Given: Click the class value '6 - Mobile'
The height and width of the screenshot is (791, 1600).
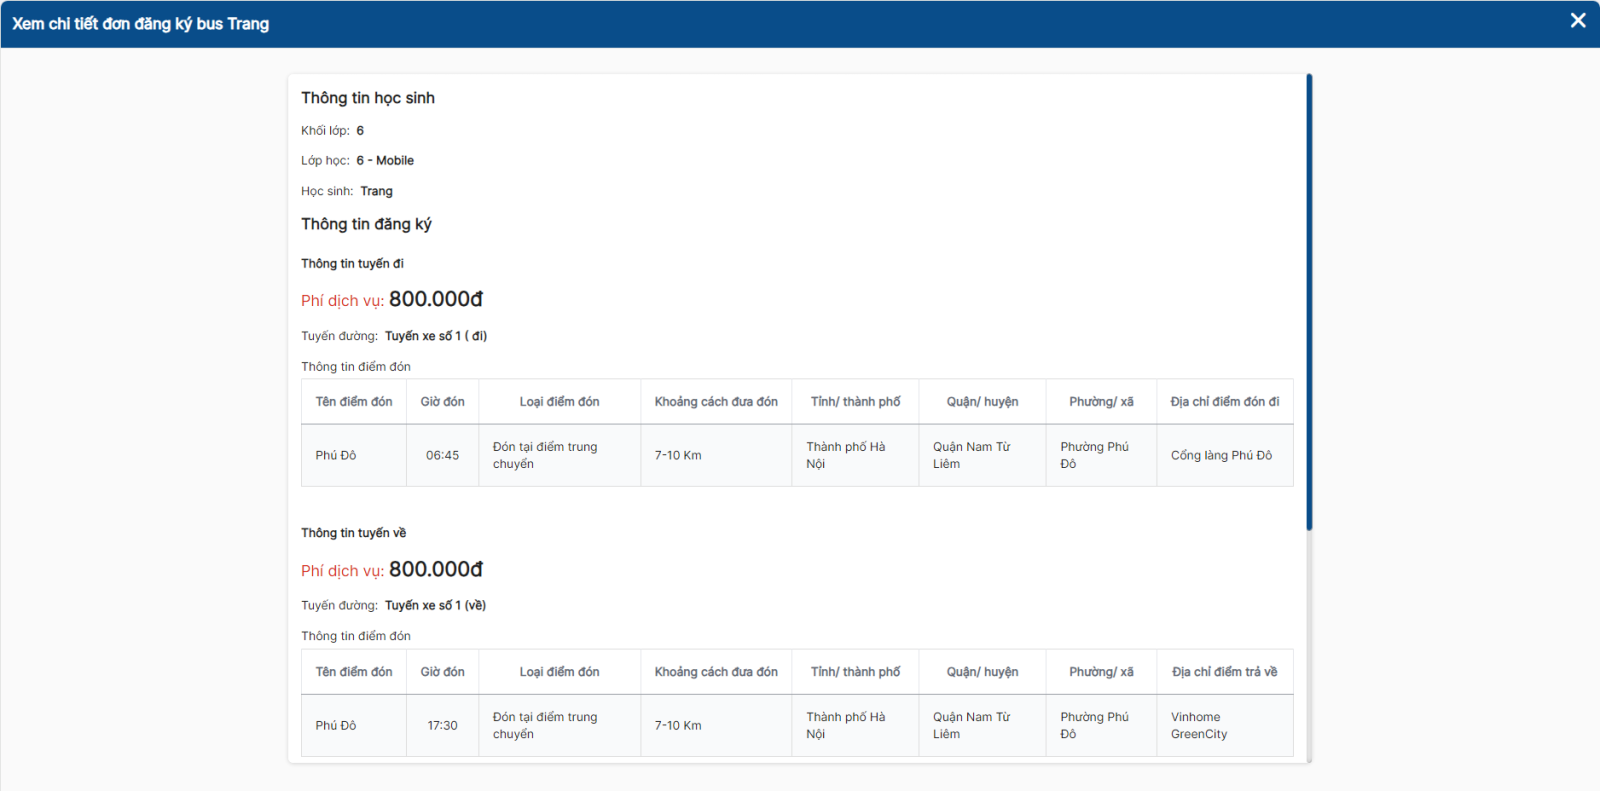Looking at the screenshot, I should 385,161.
